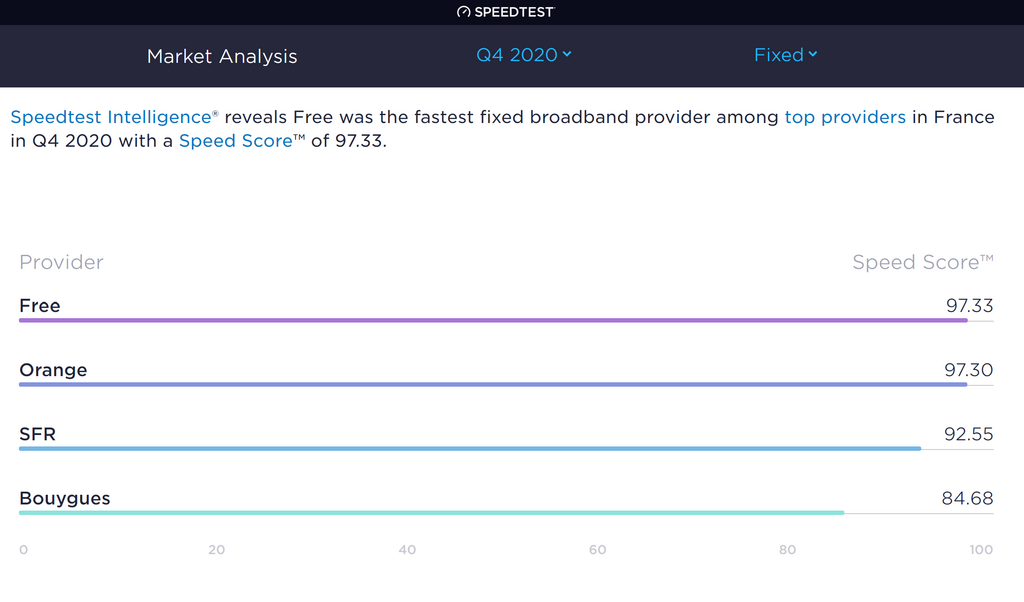The height and width of the screenshot is (602, 1024).
Task: Click the Bouygues provider label
Action: [x=65, y=499]
